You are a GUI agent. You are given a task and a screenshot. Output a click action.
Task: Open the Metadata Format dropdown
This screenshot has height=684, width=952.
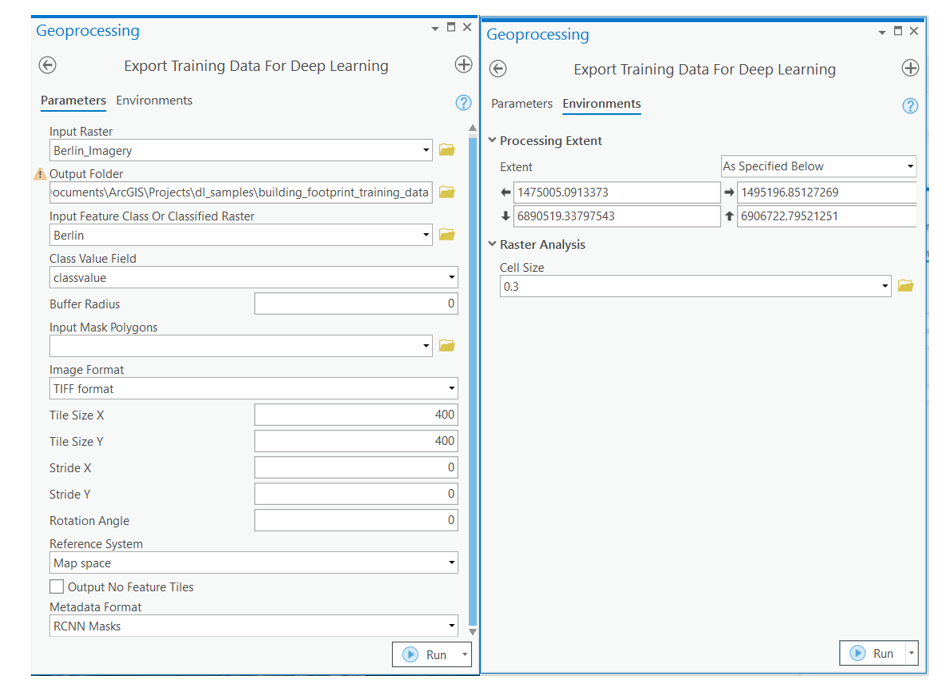(x=452, y=627)
